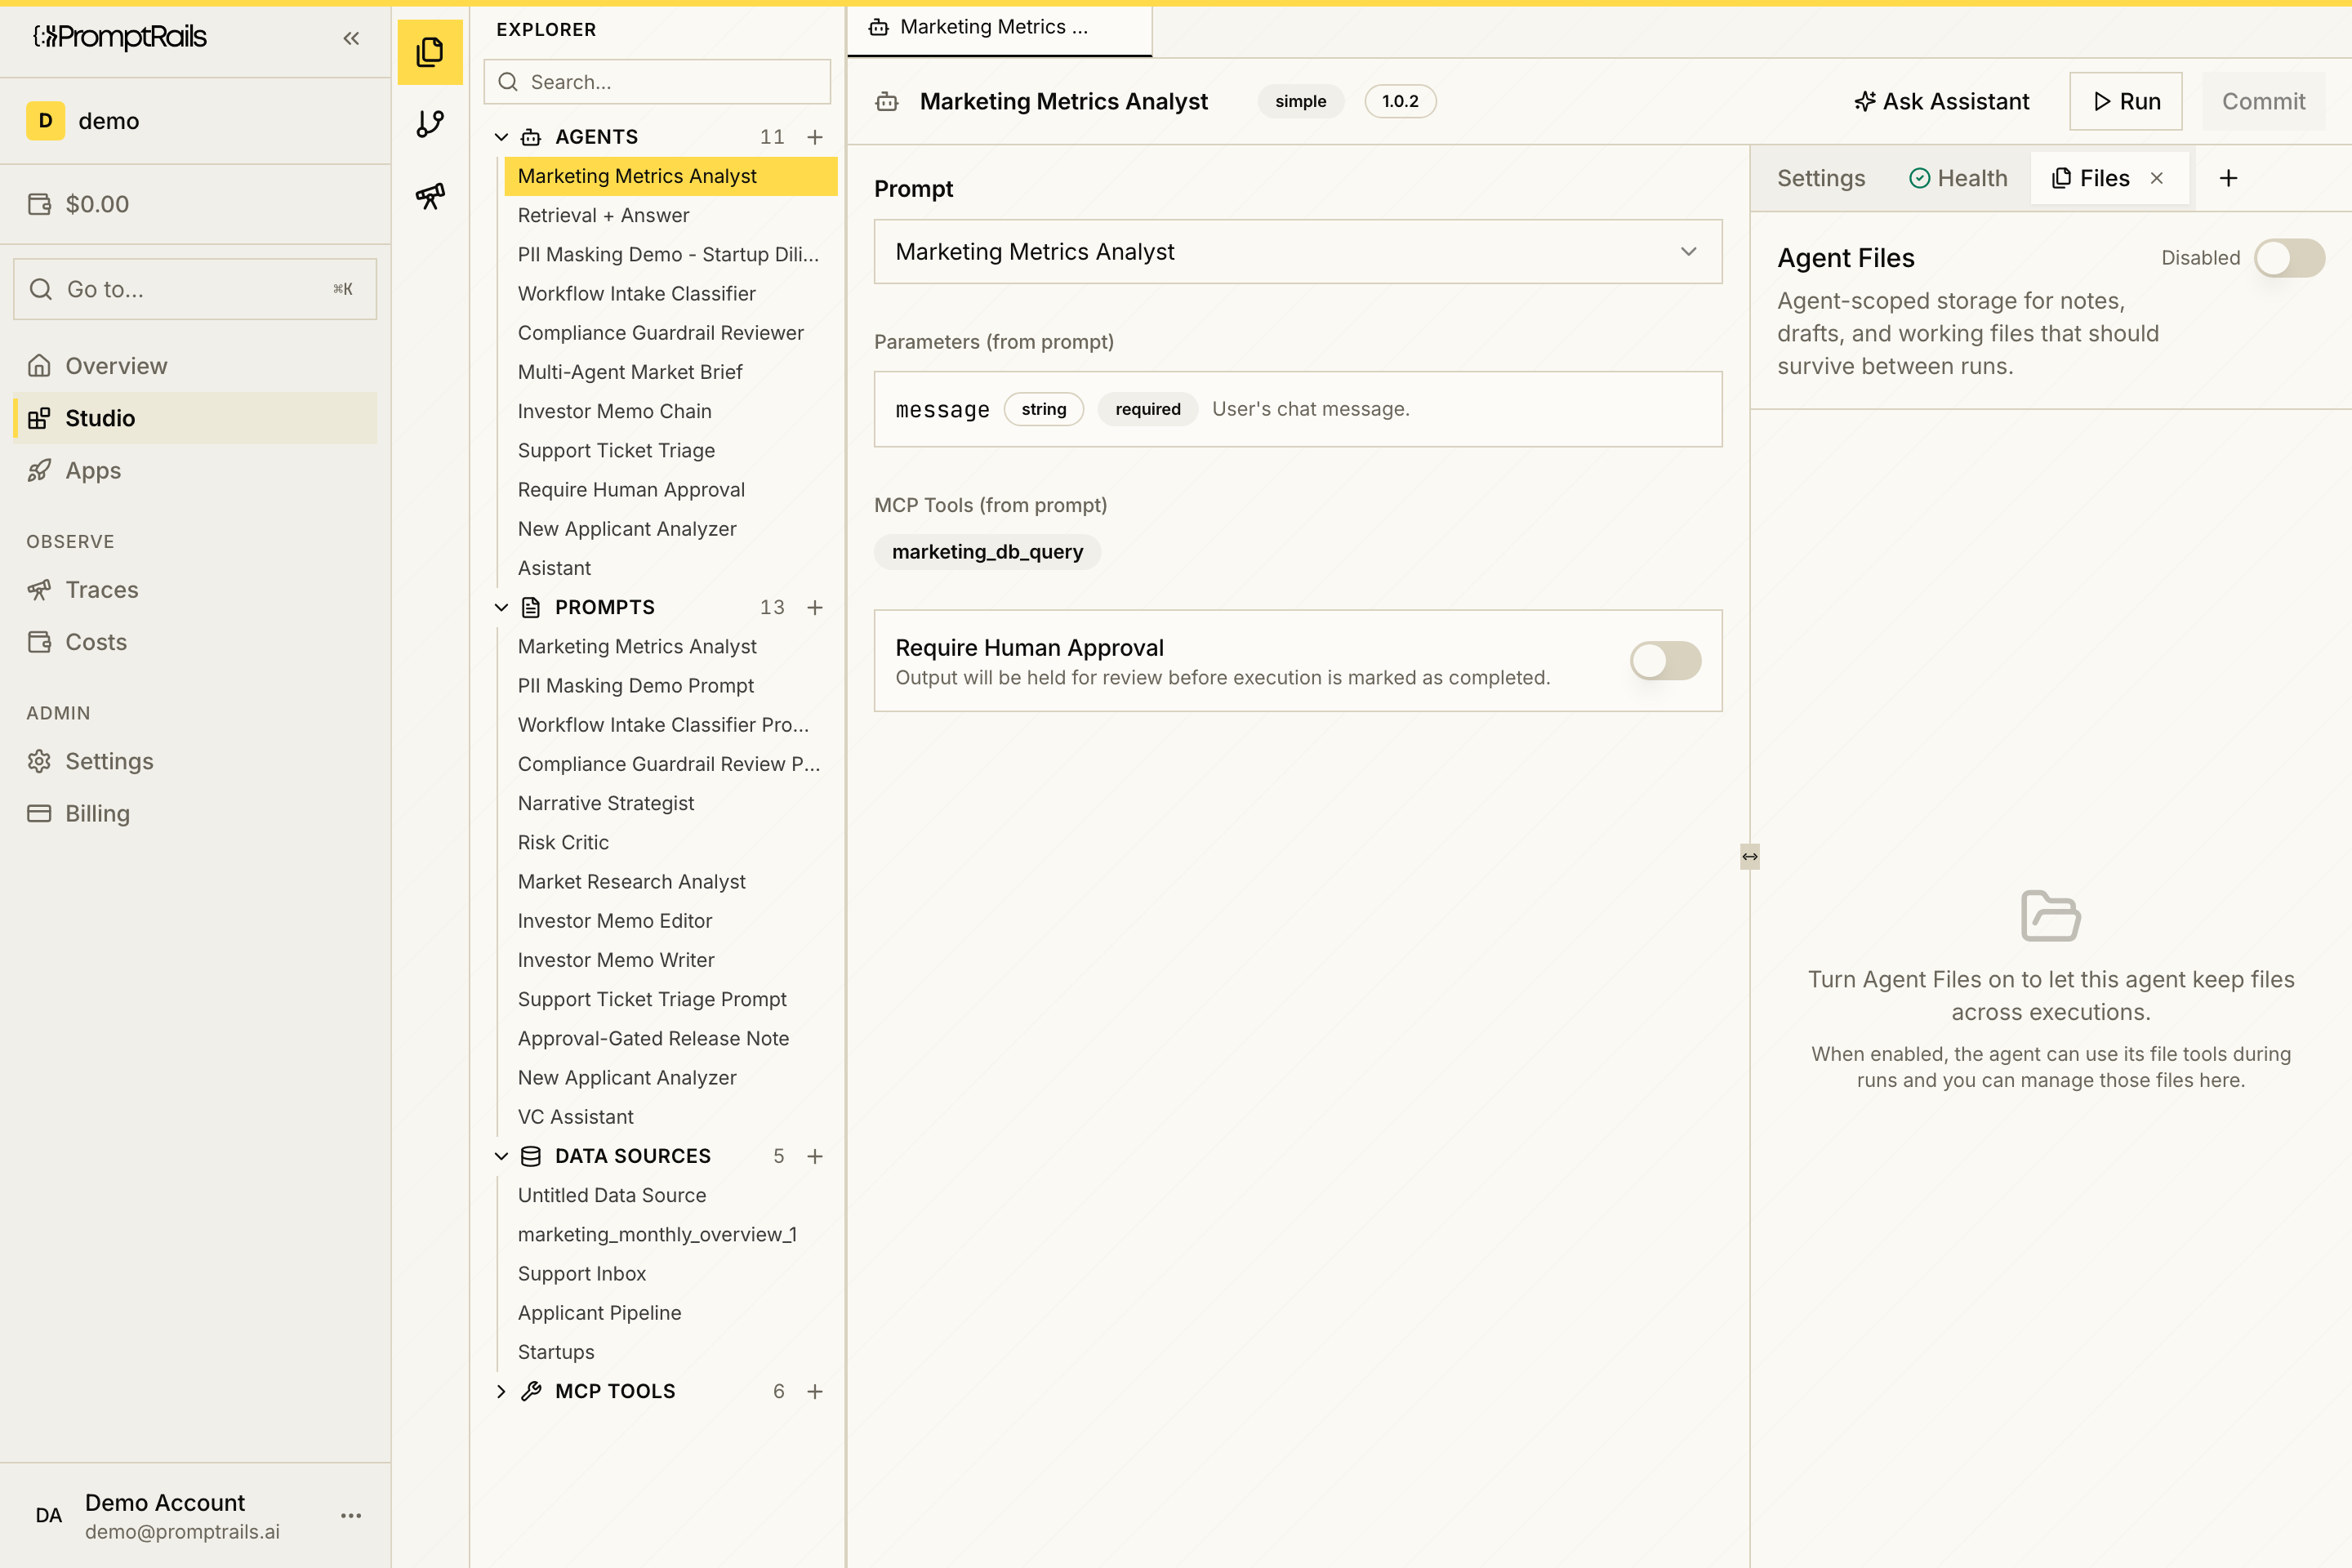Open Studio in the sidebar

tap(195, 418)
